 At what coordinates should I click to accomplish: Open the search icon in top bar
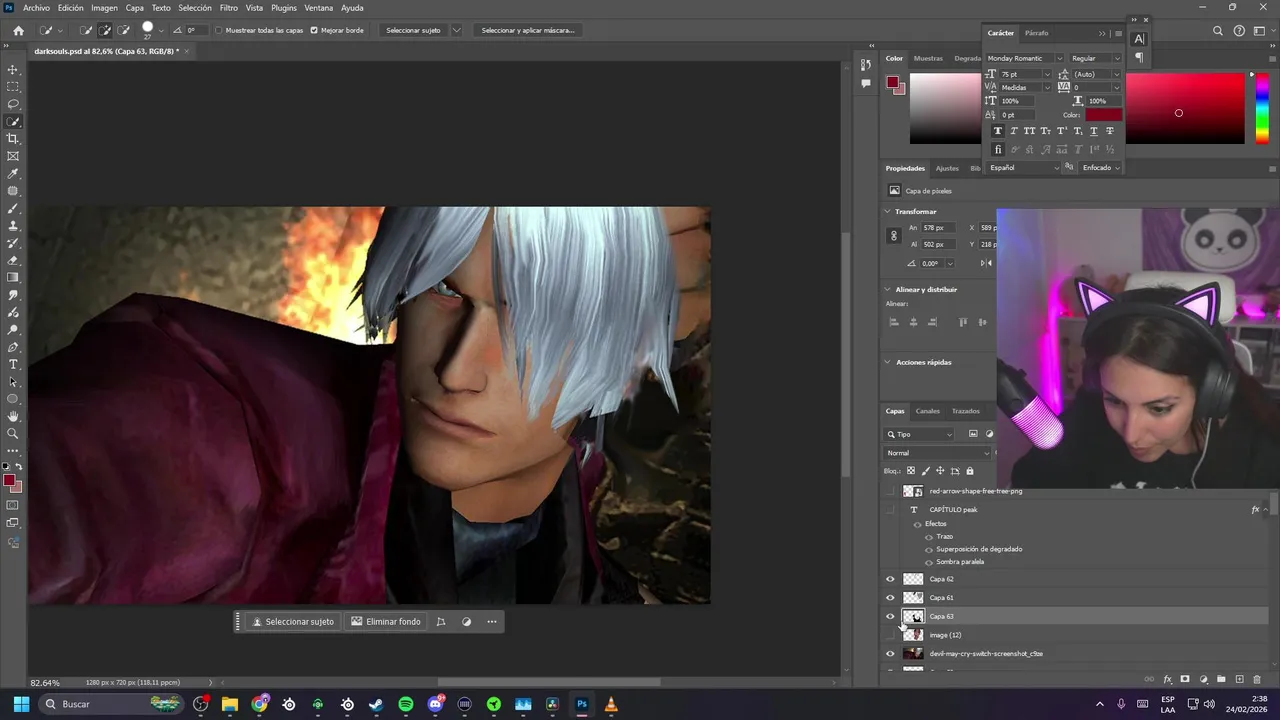pyautogui.click(x=1218, y=31)
